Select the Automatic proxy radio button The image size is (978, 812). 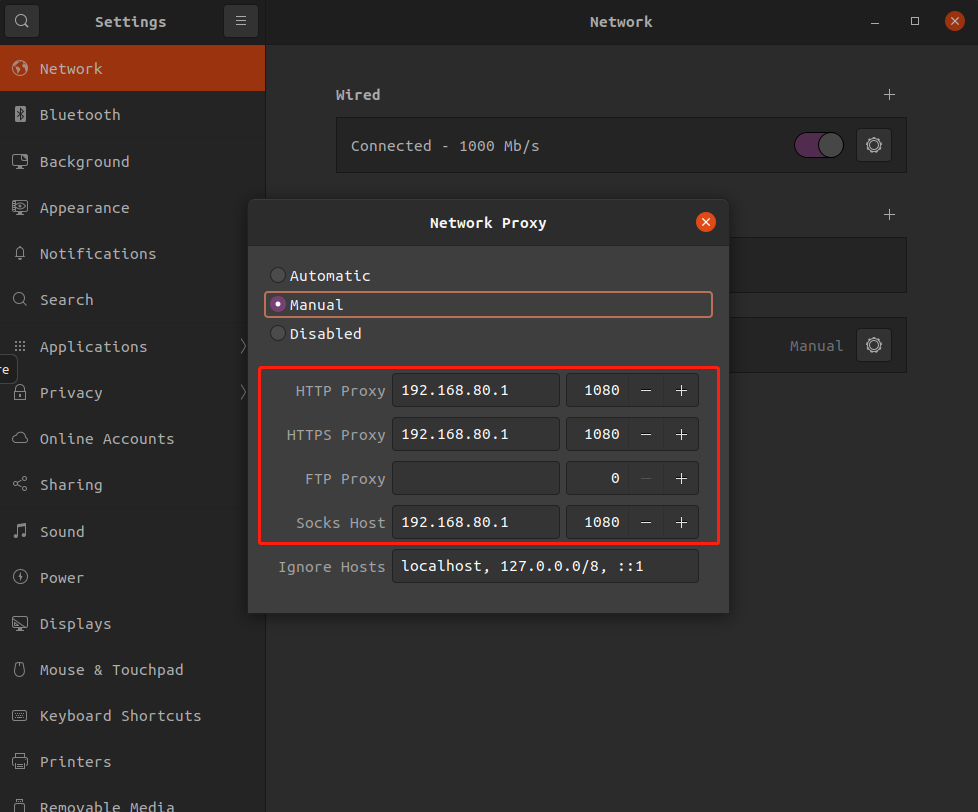tap(277, 275)
